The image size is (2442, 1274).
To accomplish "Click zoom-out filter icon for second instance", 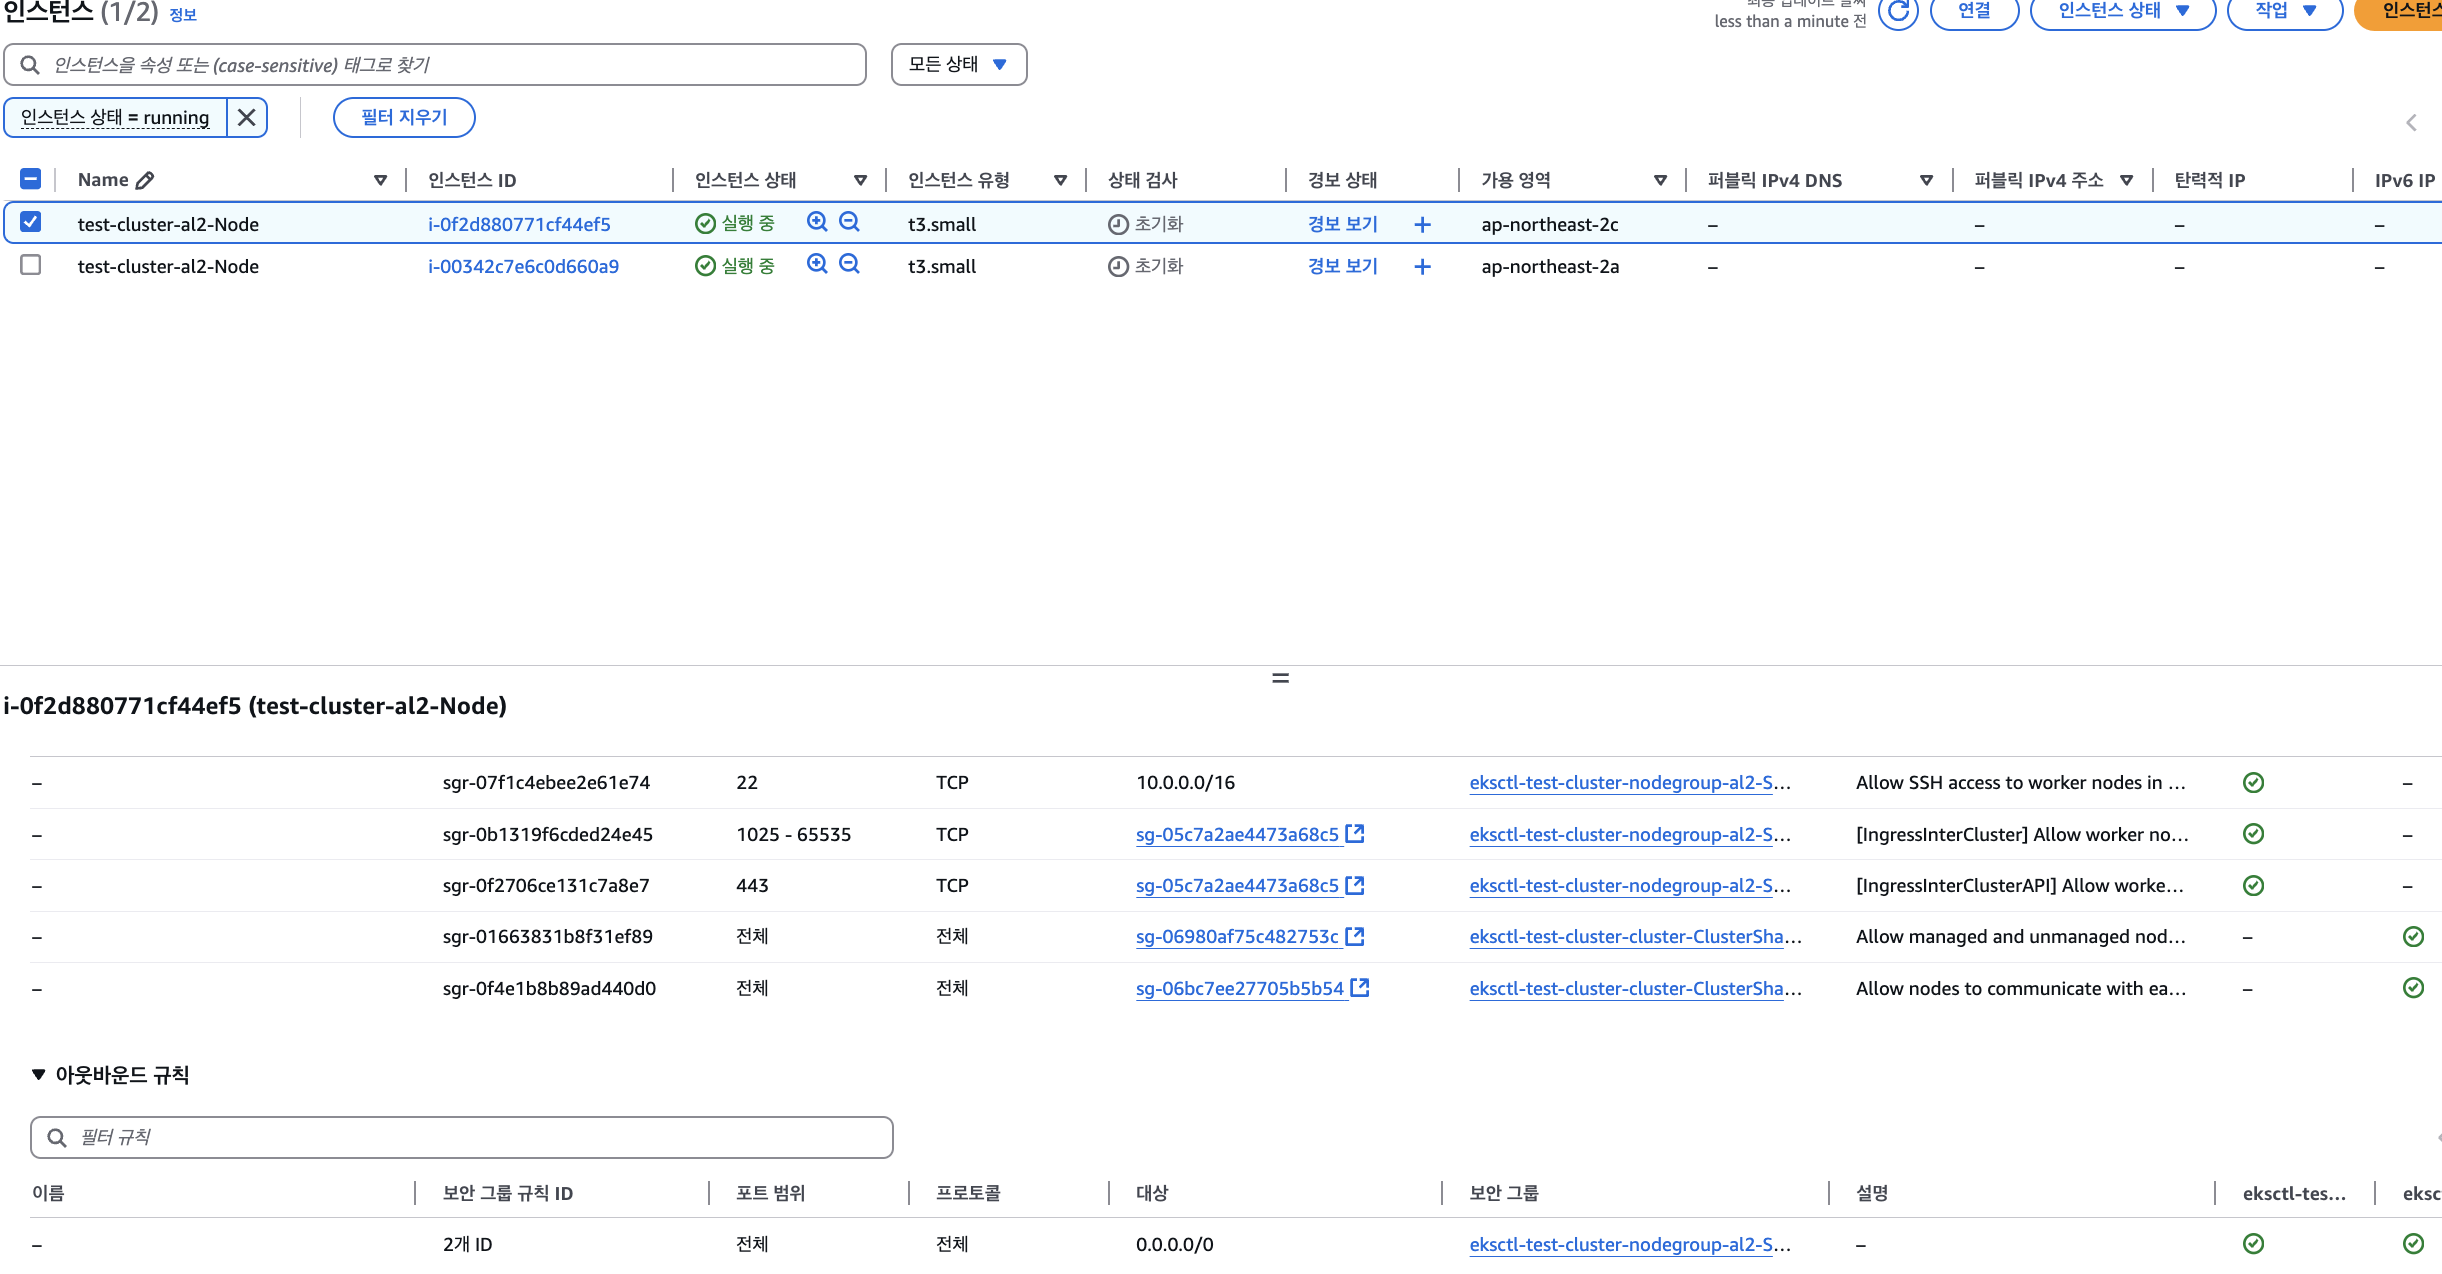I will (x=849, y=264).
